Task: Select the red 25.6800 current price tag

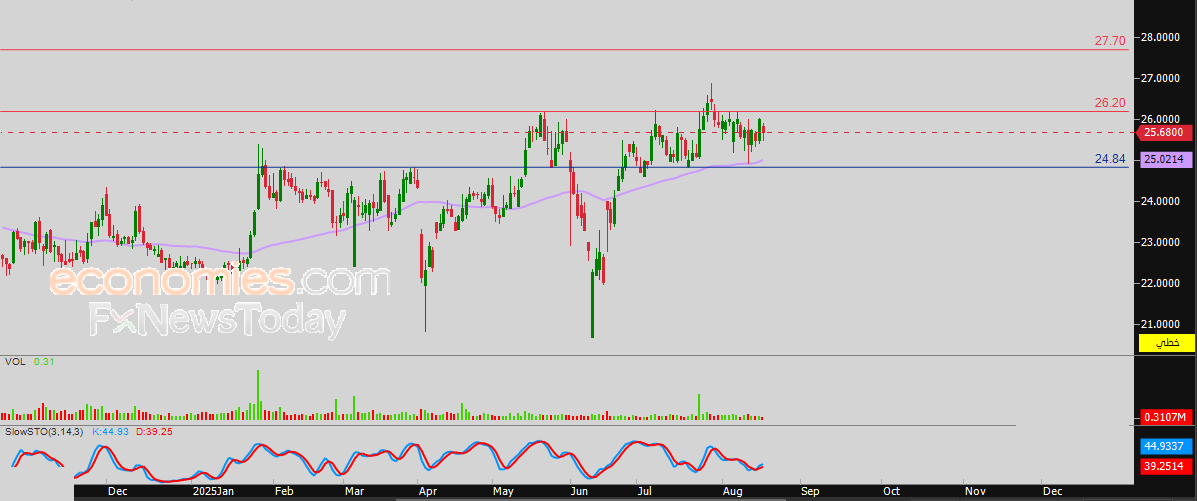Action: tap(1163, 133)
